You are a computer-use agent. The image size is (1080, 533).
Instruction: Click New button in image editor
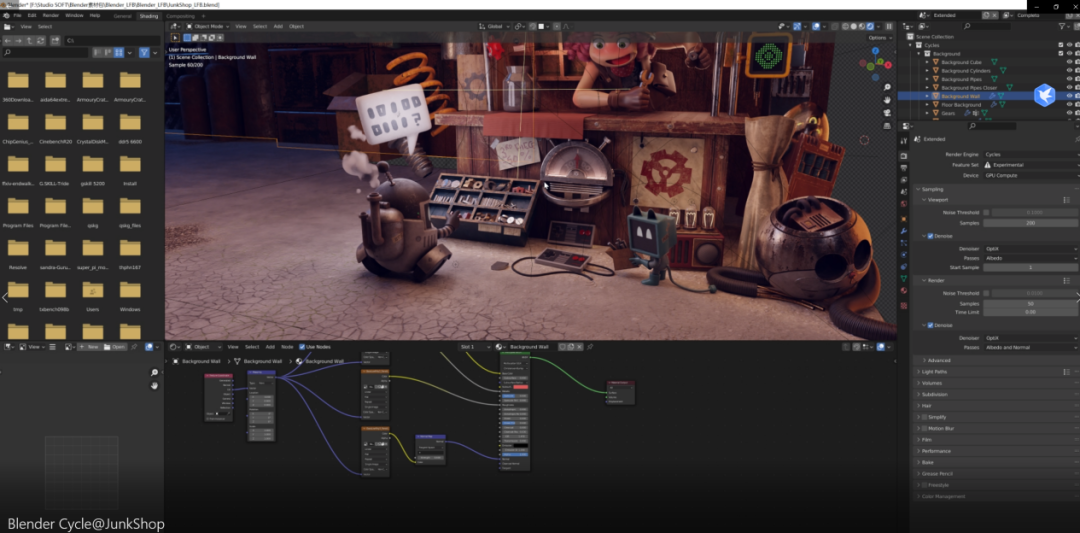pyautogui.click(x=90, y=346)
